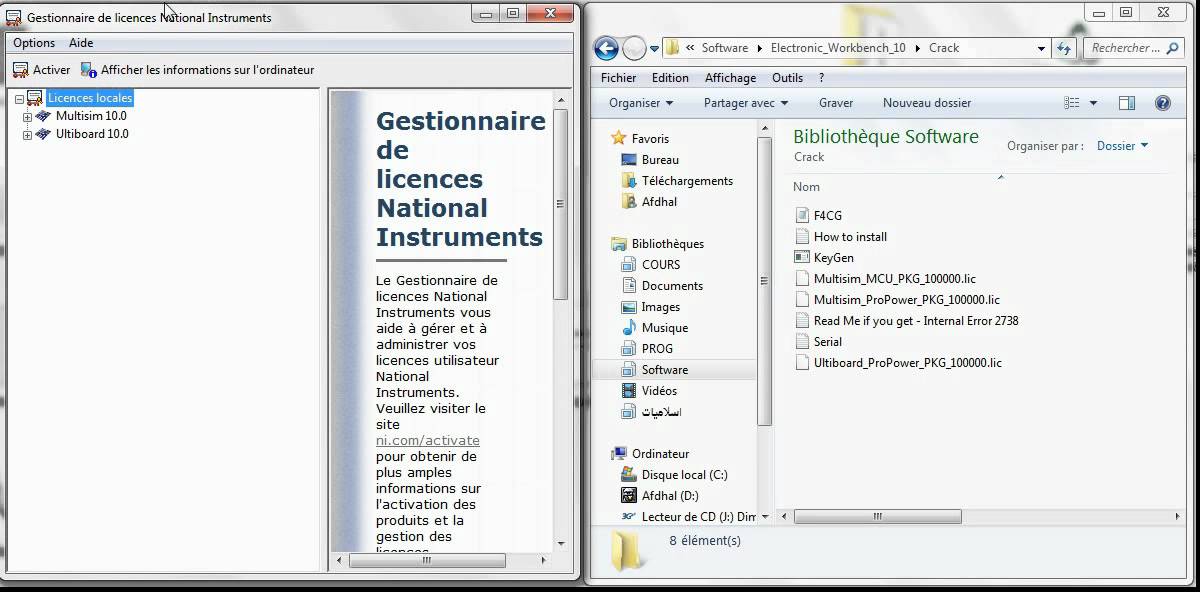
Task: Open the Affichage menu in Explorer
Action: [x=730, y=78]
